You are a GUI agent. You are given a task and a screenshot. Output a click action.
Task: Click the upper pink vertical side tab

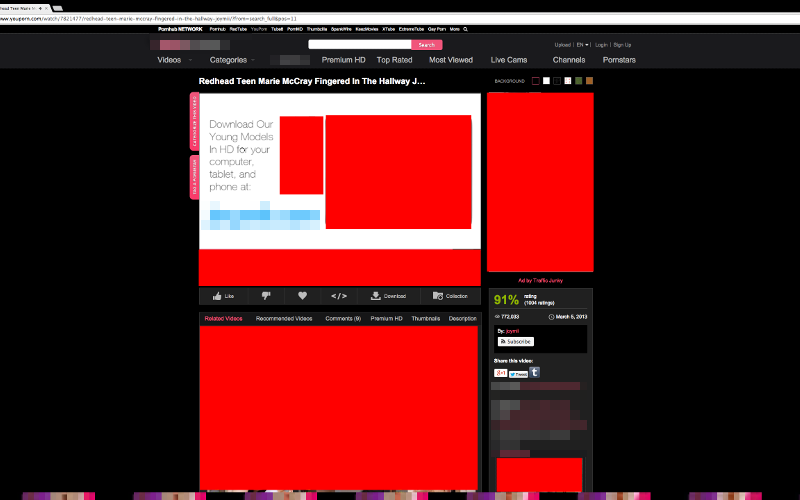[x=194, y=121]
